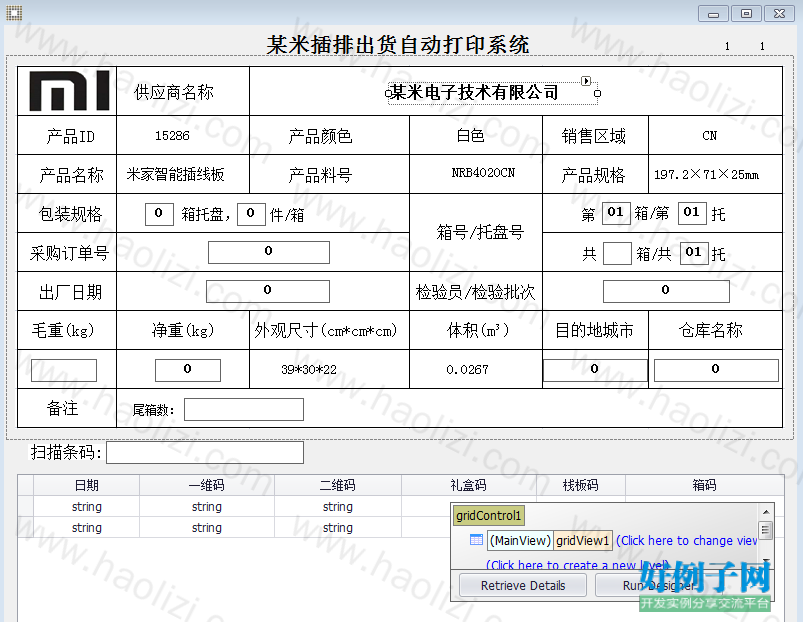Click the grid view table icon beside MainView
Screen dimensions: 803x622
(476, 540)
